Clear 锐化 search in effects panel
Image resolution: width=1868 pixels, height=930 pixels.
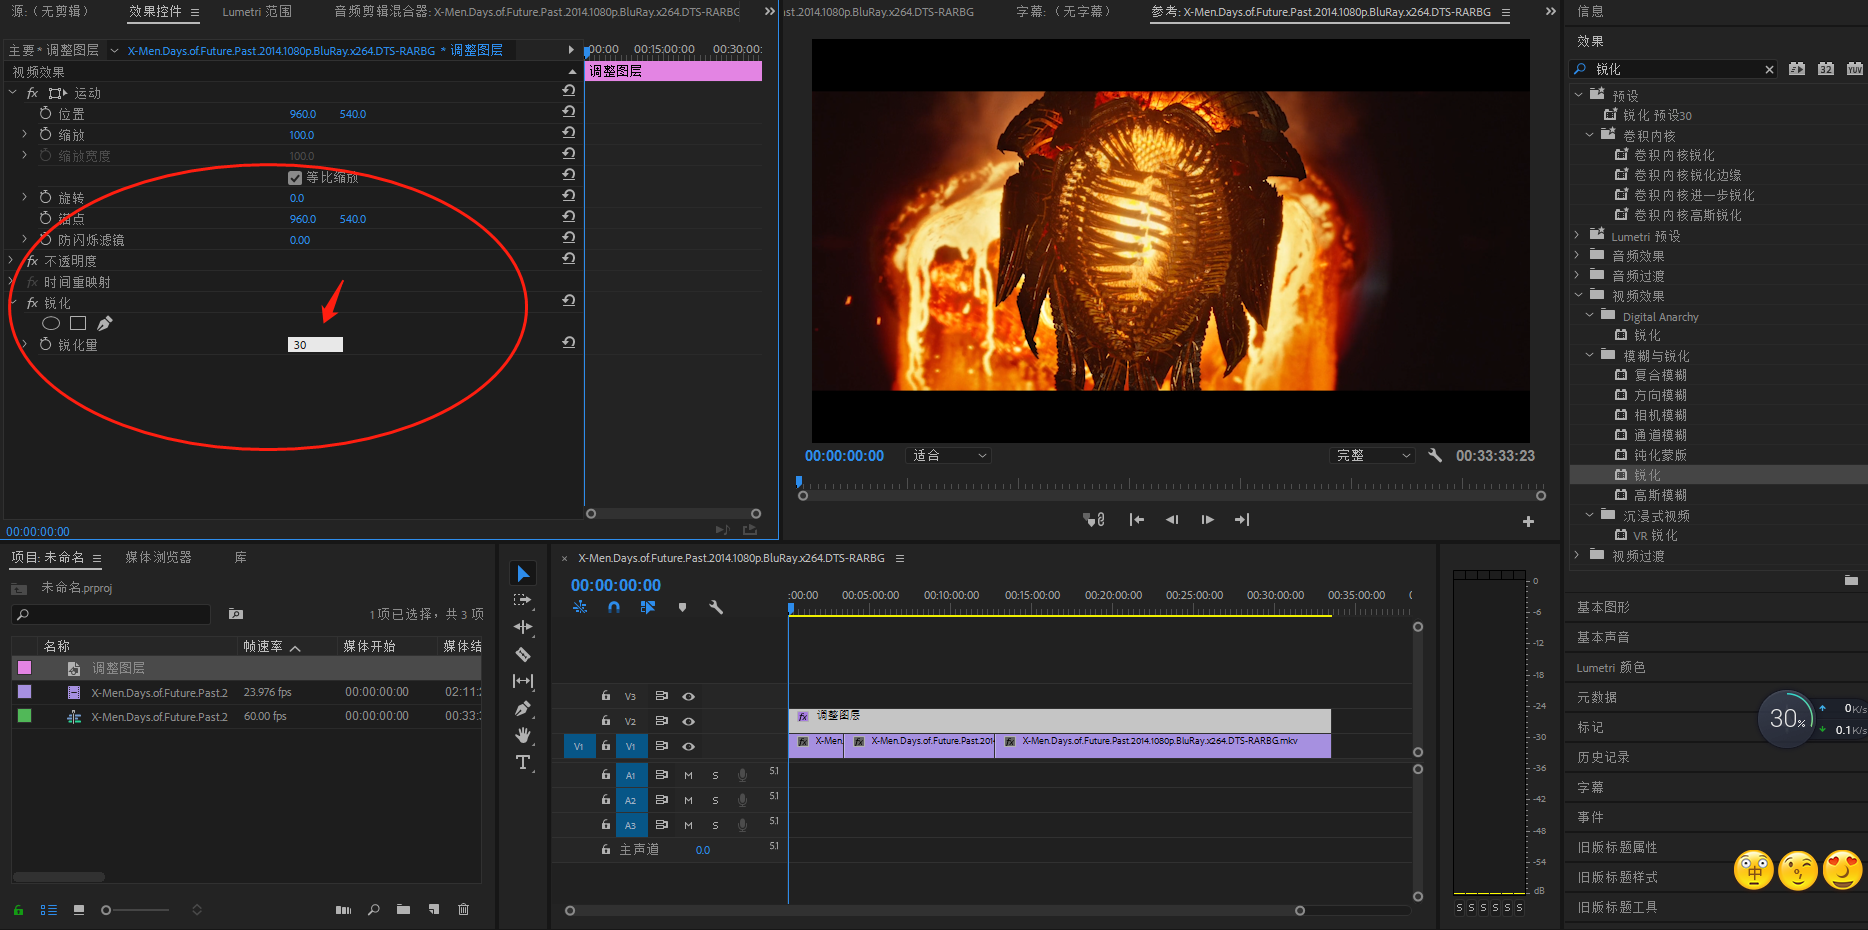pos(1769,69)
